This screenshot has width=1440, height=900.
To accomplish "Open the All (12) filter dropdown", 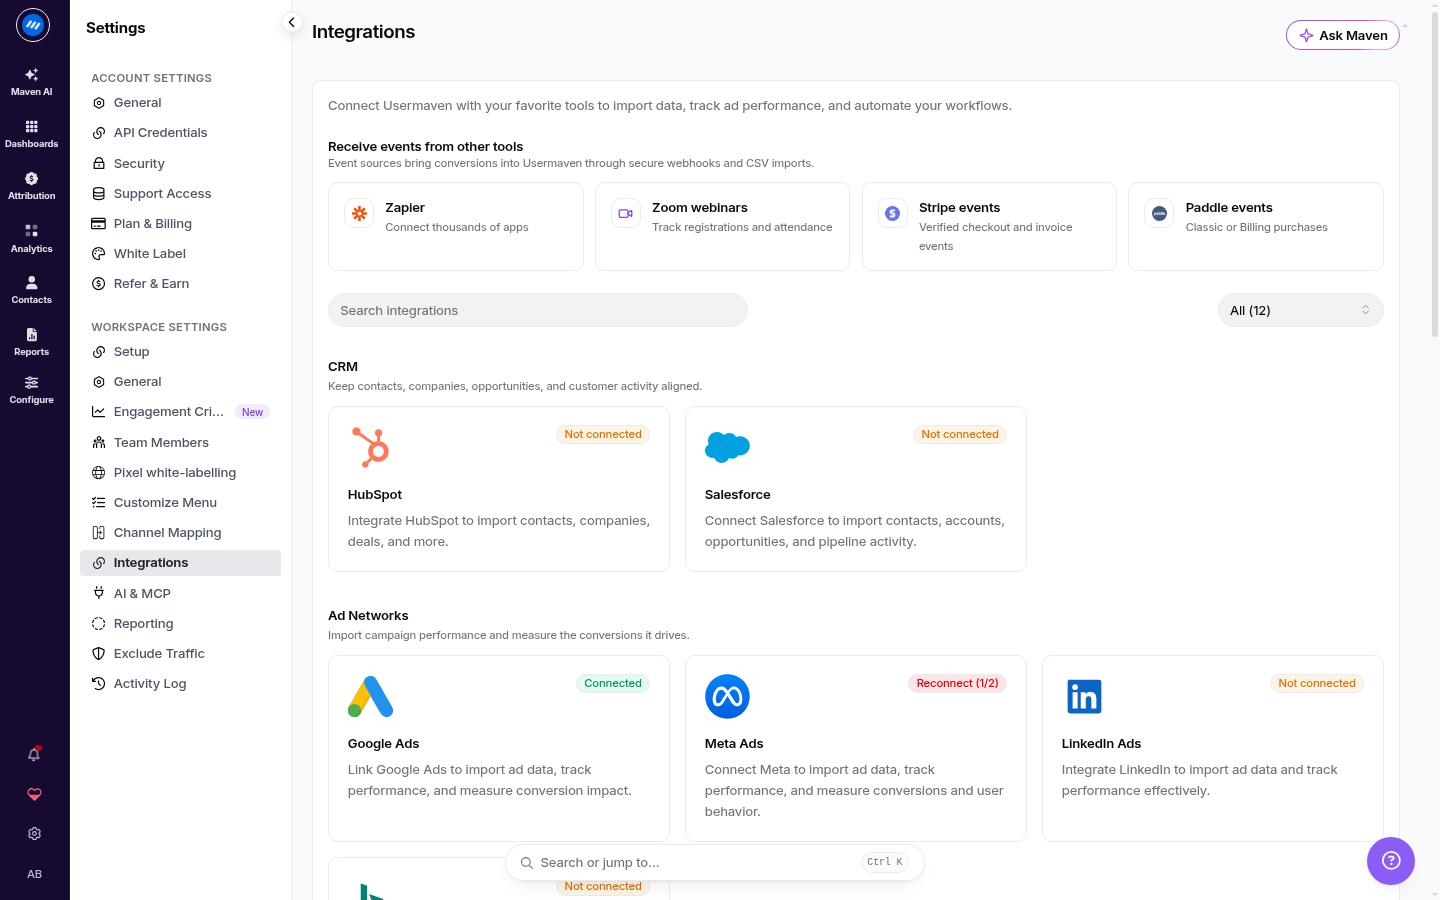I will (x=1300, y=310).
